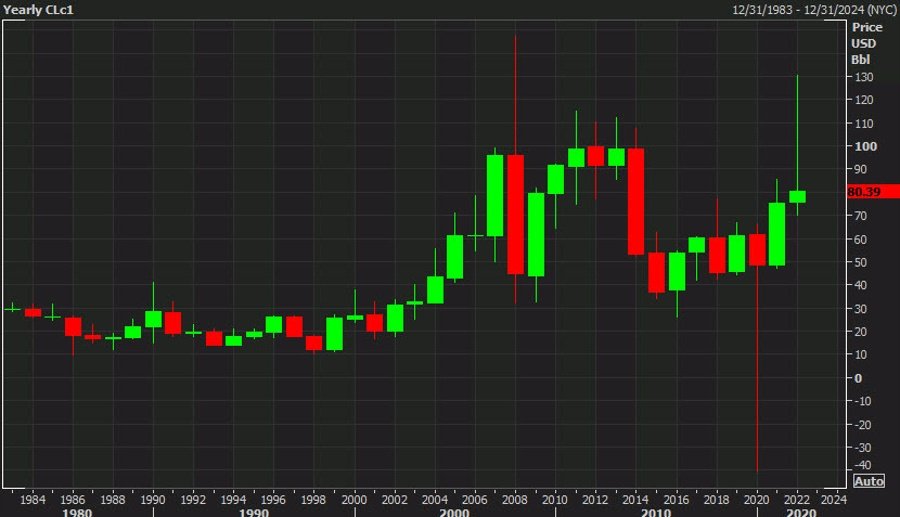The width and height of the screenshot is (900, 517).
Task: Click the green 2007 candle body
Action: (x=495, y=195)
